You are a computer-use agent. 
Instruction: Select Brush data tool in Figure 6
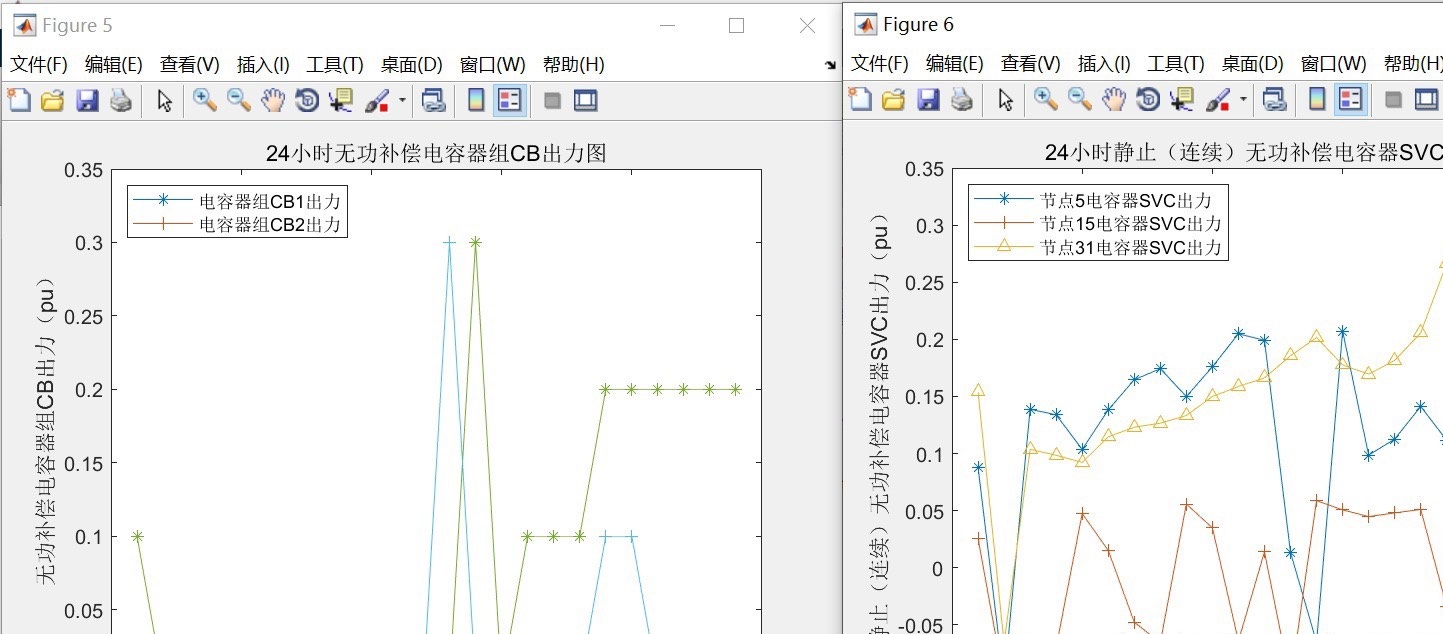click(1217, 100)
